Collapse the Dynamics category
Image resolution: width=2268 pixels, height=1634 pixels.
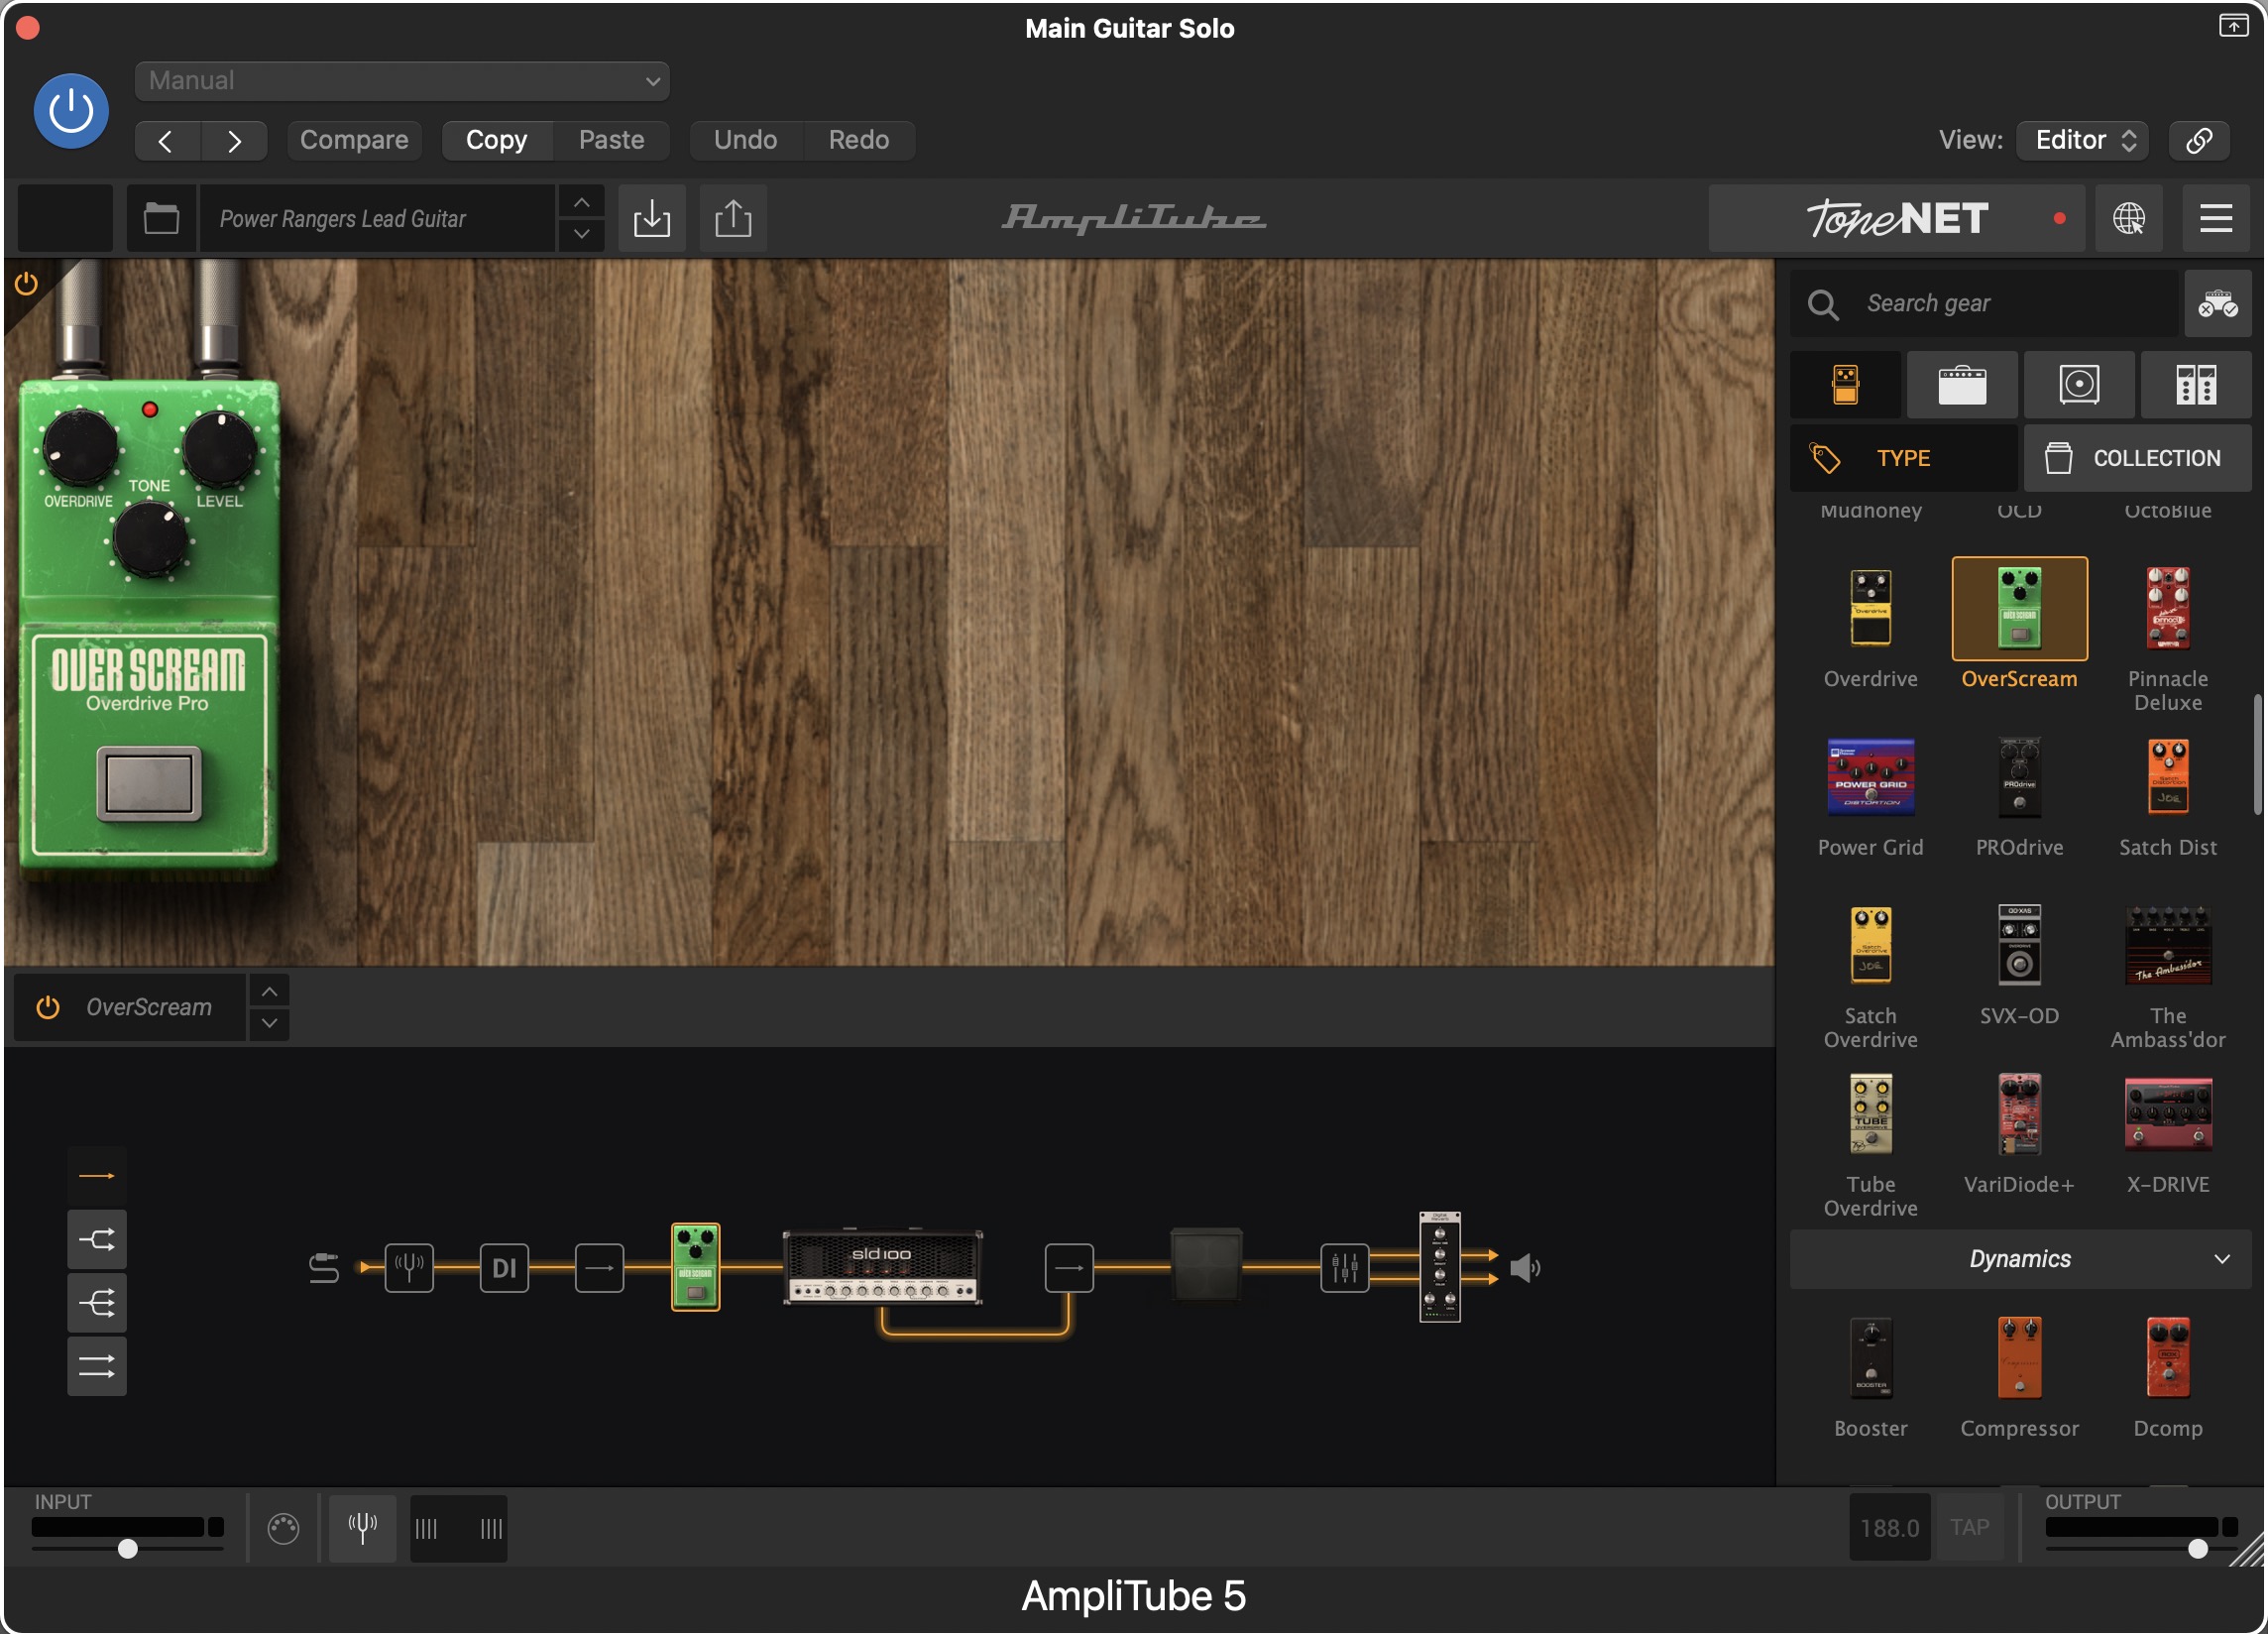(x=2019, y=1258)
